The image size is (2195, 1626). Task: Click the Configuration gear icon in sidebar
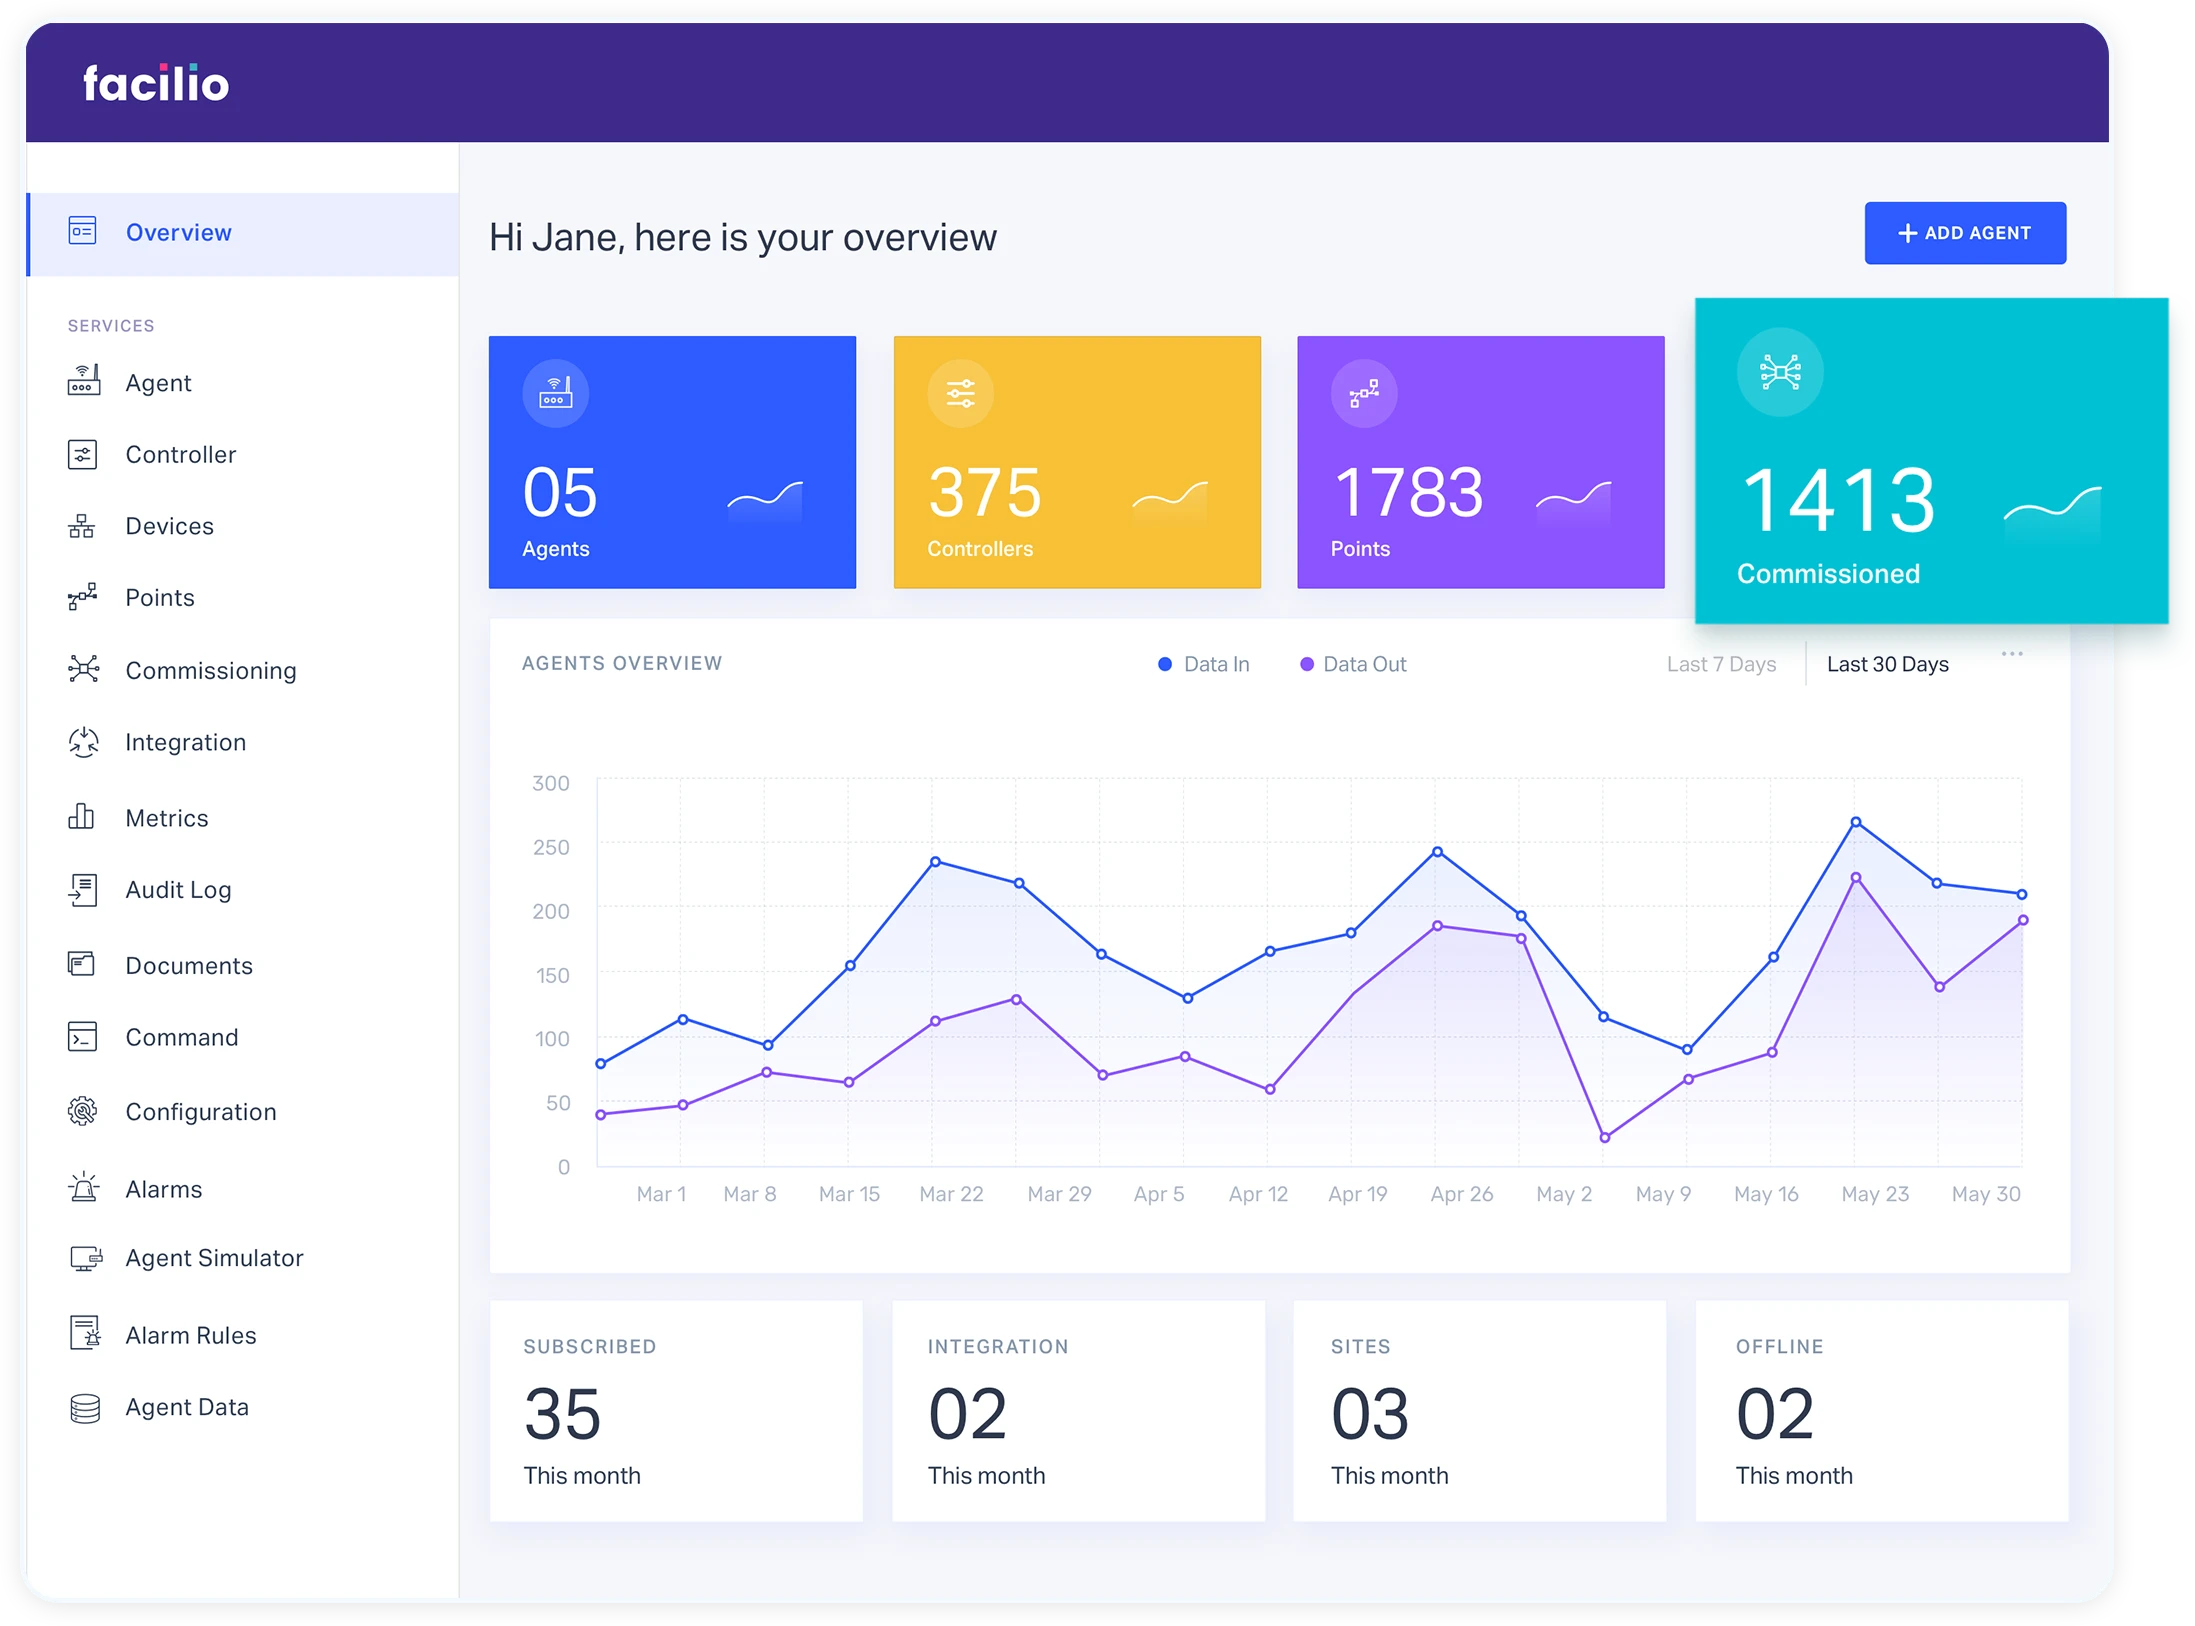coord(83,1111)
